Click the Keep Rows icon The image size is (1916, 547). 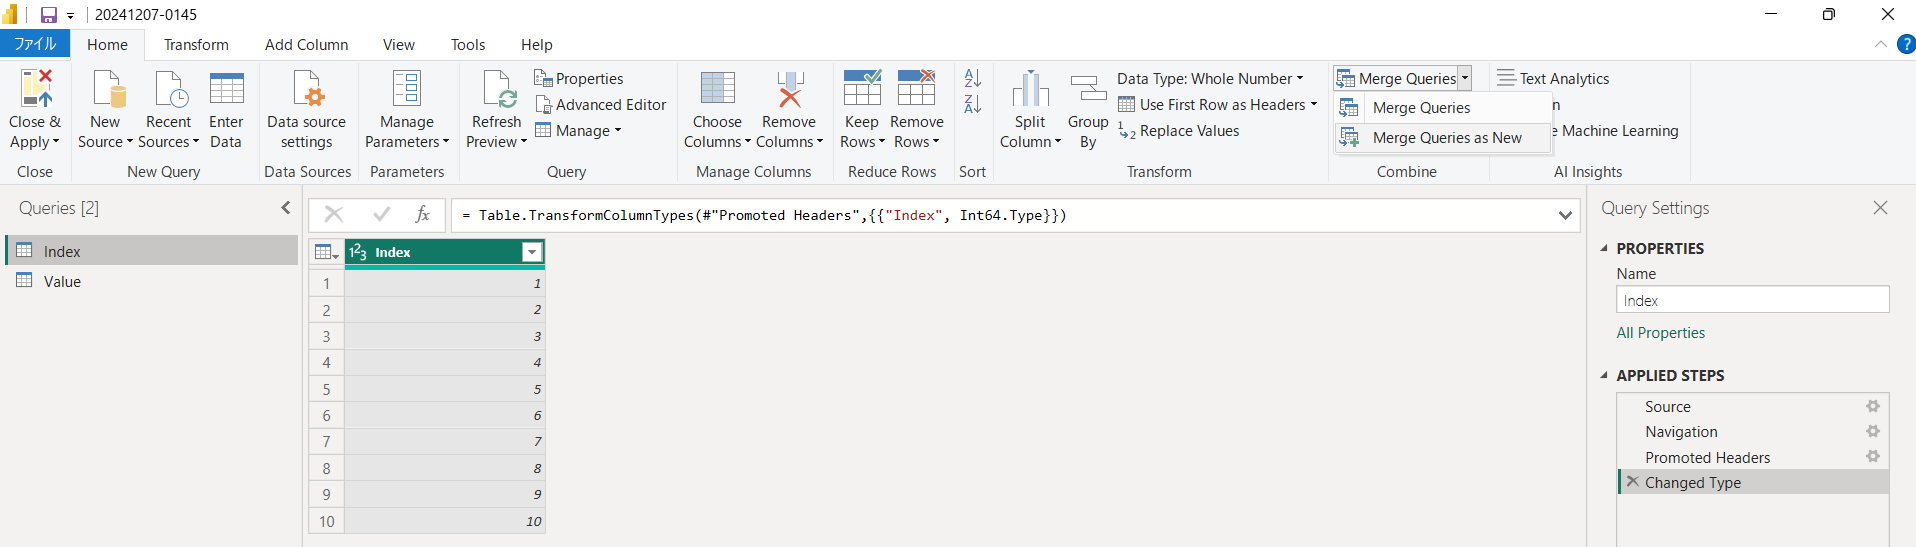coord(862,88)
